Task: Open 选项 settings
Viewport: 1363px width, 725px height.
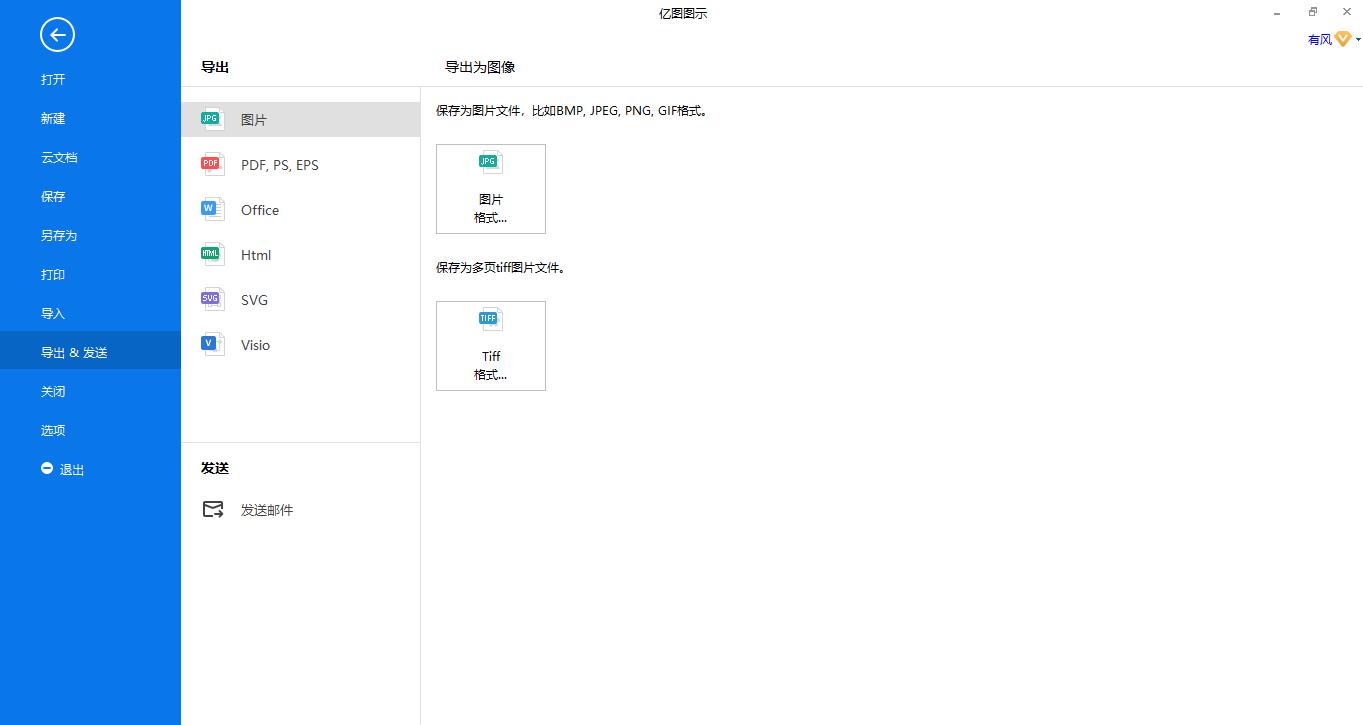Action: (x=53, y=431)
